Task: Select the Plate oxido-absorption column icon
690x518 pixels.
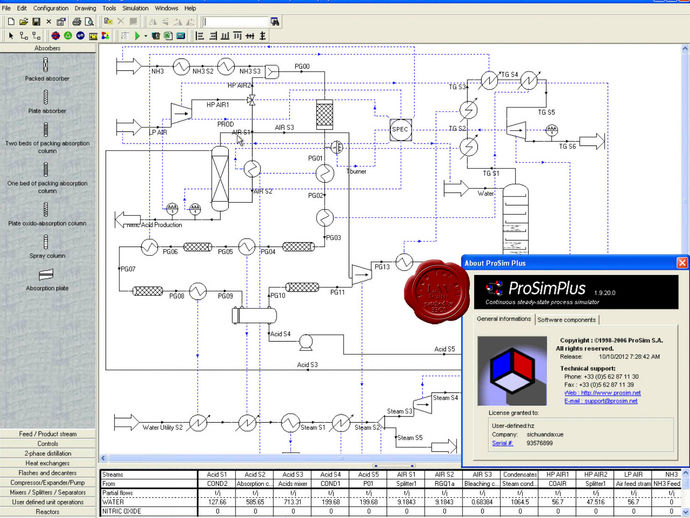Action: 46,210
